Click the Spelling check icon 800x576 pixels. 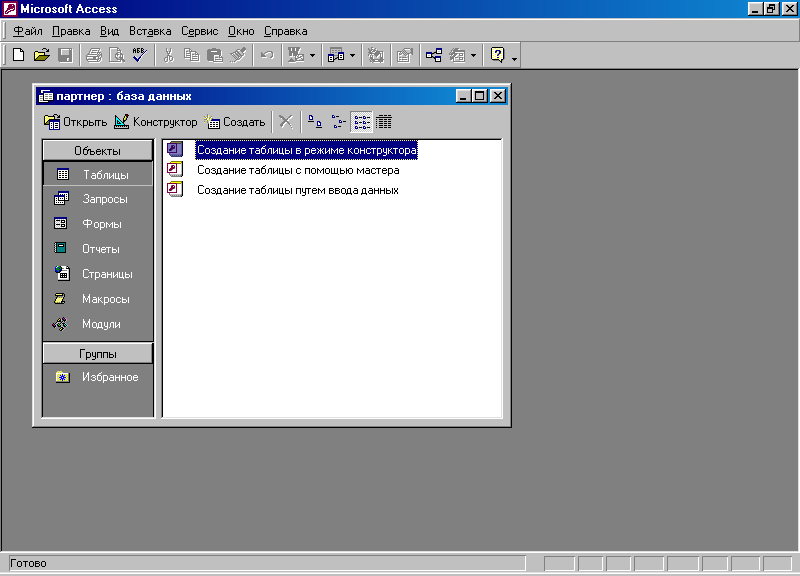point(139,55)
